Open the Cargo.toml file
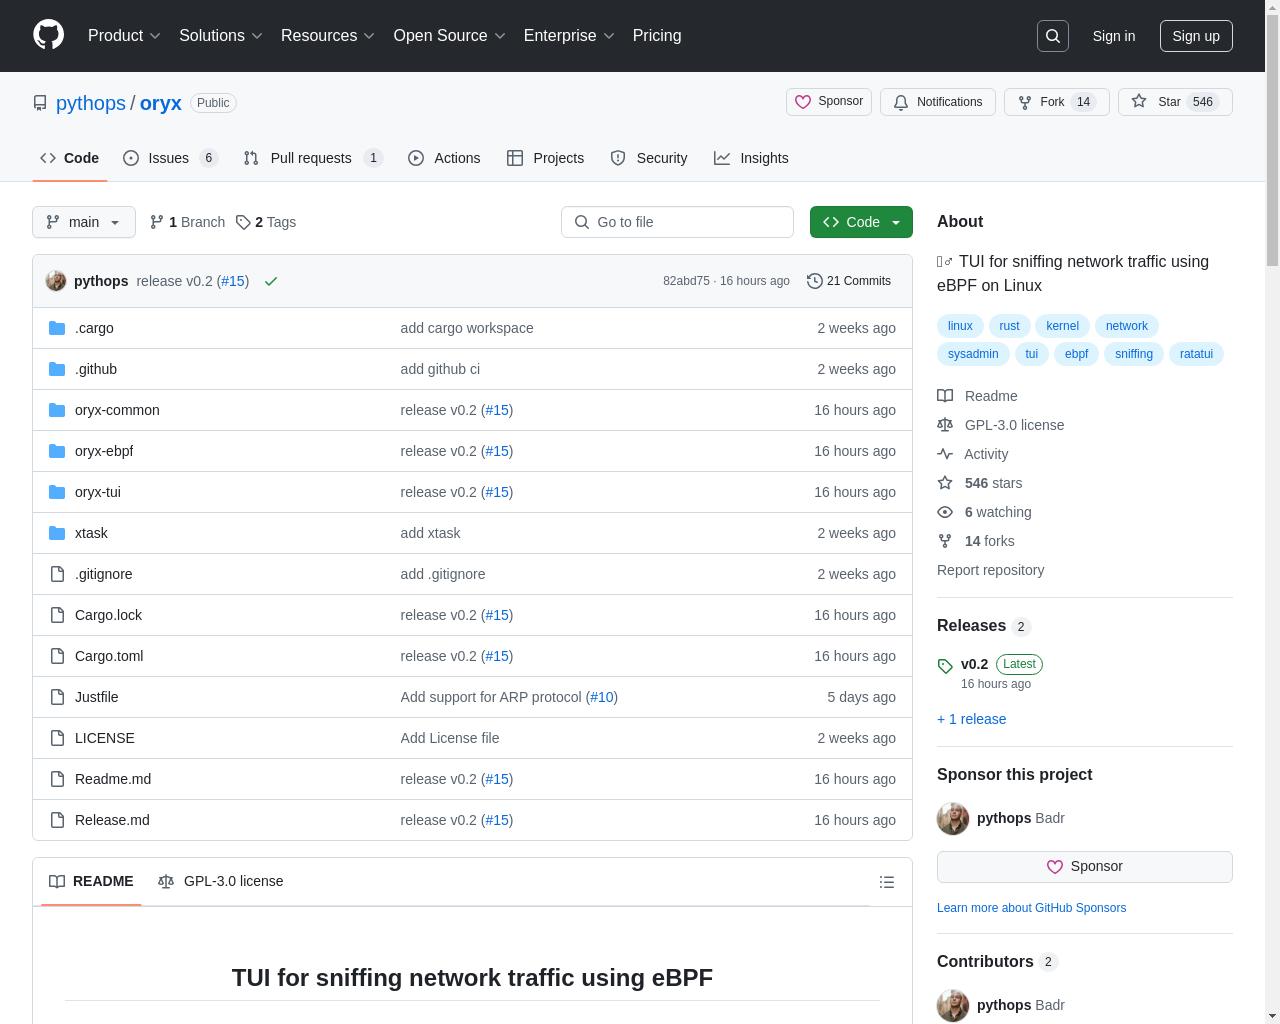Image resolution: width=1280 pixels, height=1024 pixels. [109, 656]
